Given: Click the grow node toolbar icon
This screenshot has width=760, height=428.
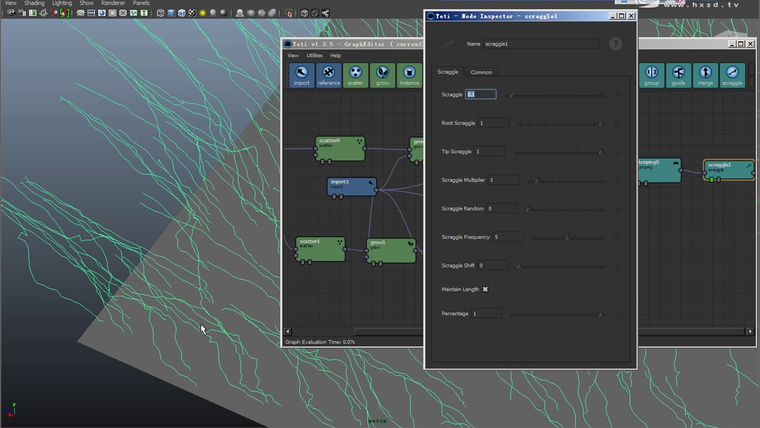Looking at the screenshot, I should (382, 75).
